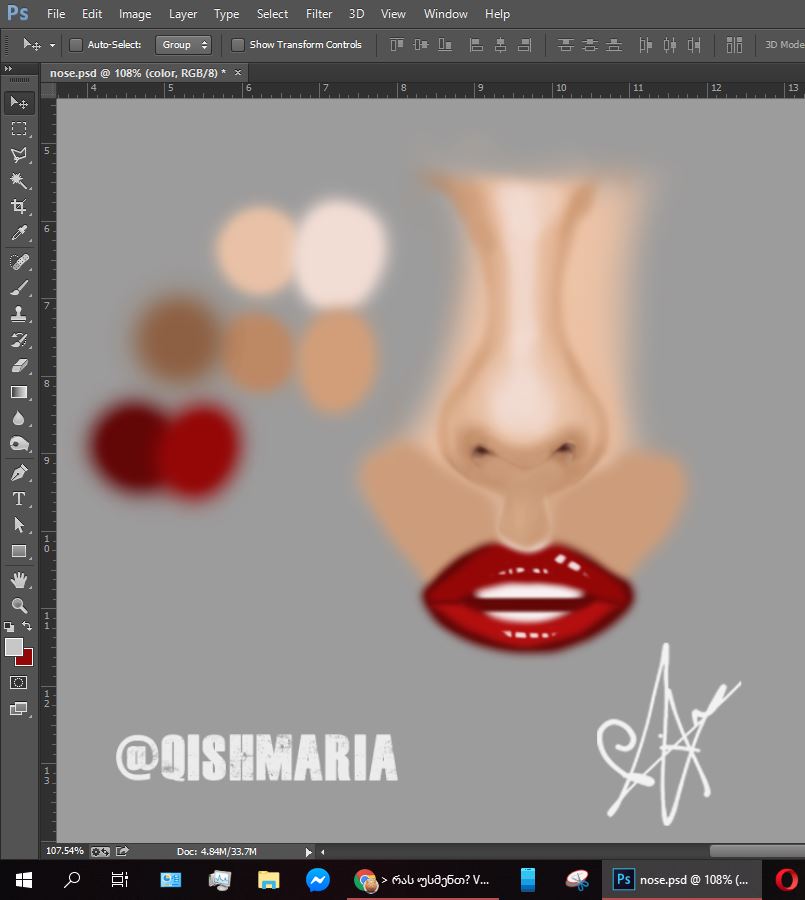Image resolution: width=805 pixels, height=900 pixels.
Task: Pick the Brush tool
Action: coord(18,288)
